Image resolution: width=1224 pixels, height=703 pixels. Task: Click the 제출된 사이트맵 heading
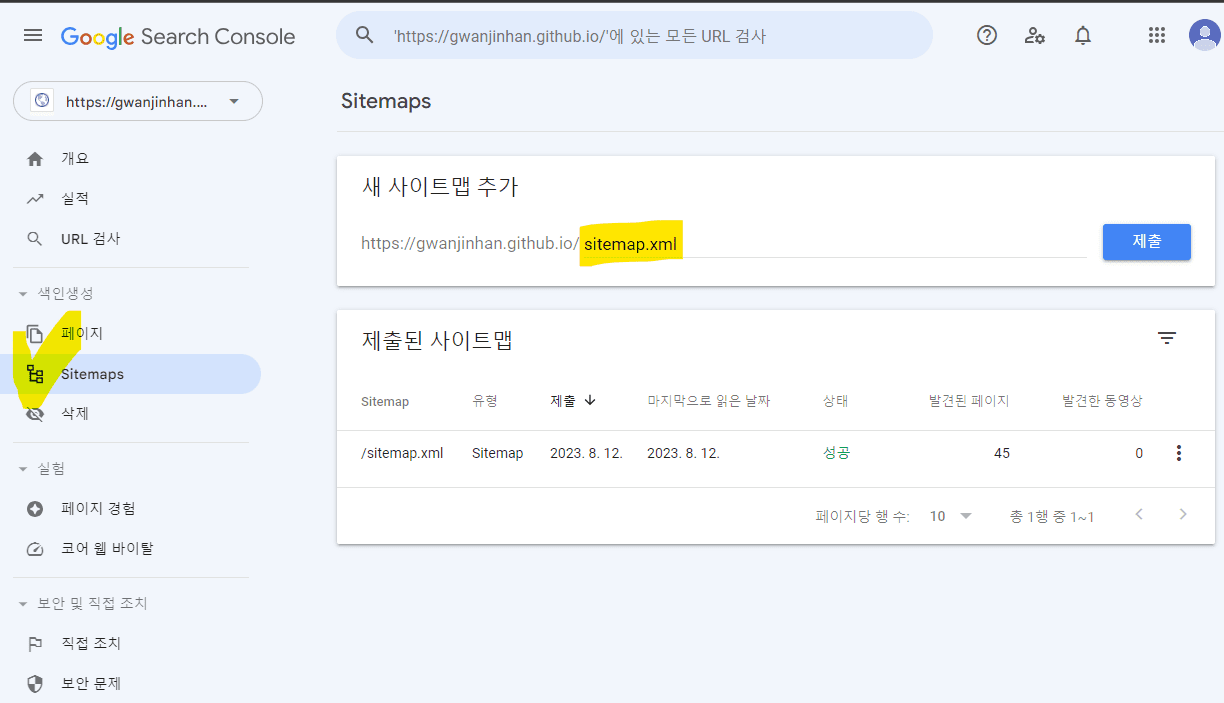437,340
